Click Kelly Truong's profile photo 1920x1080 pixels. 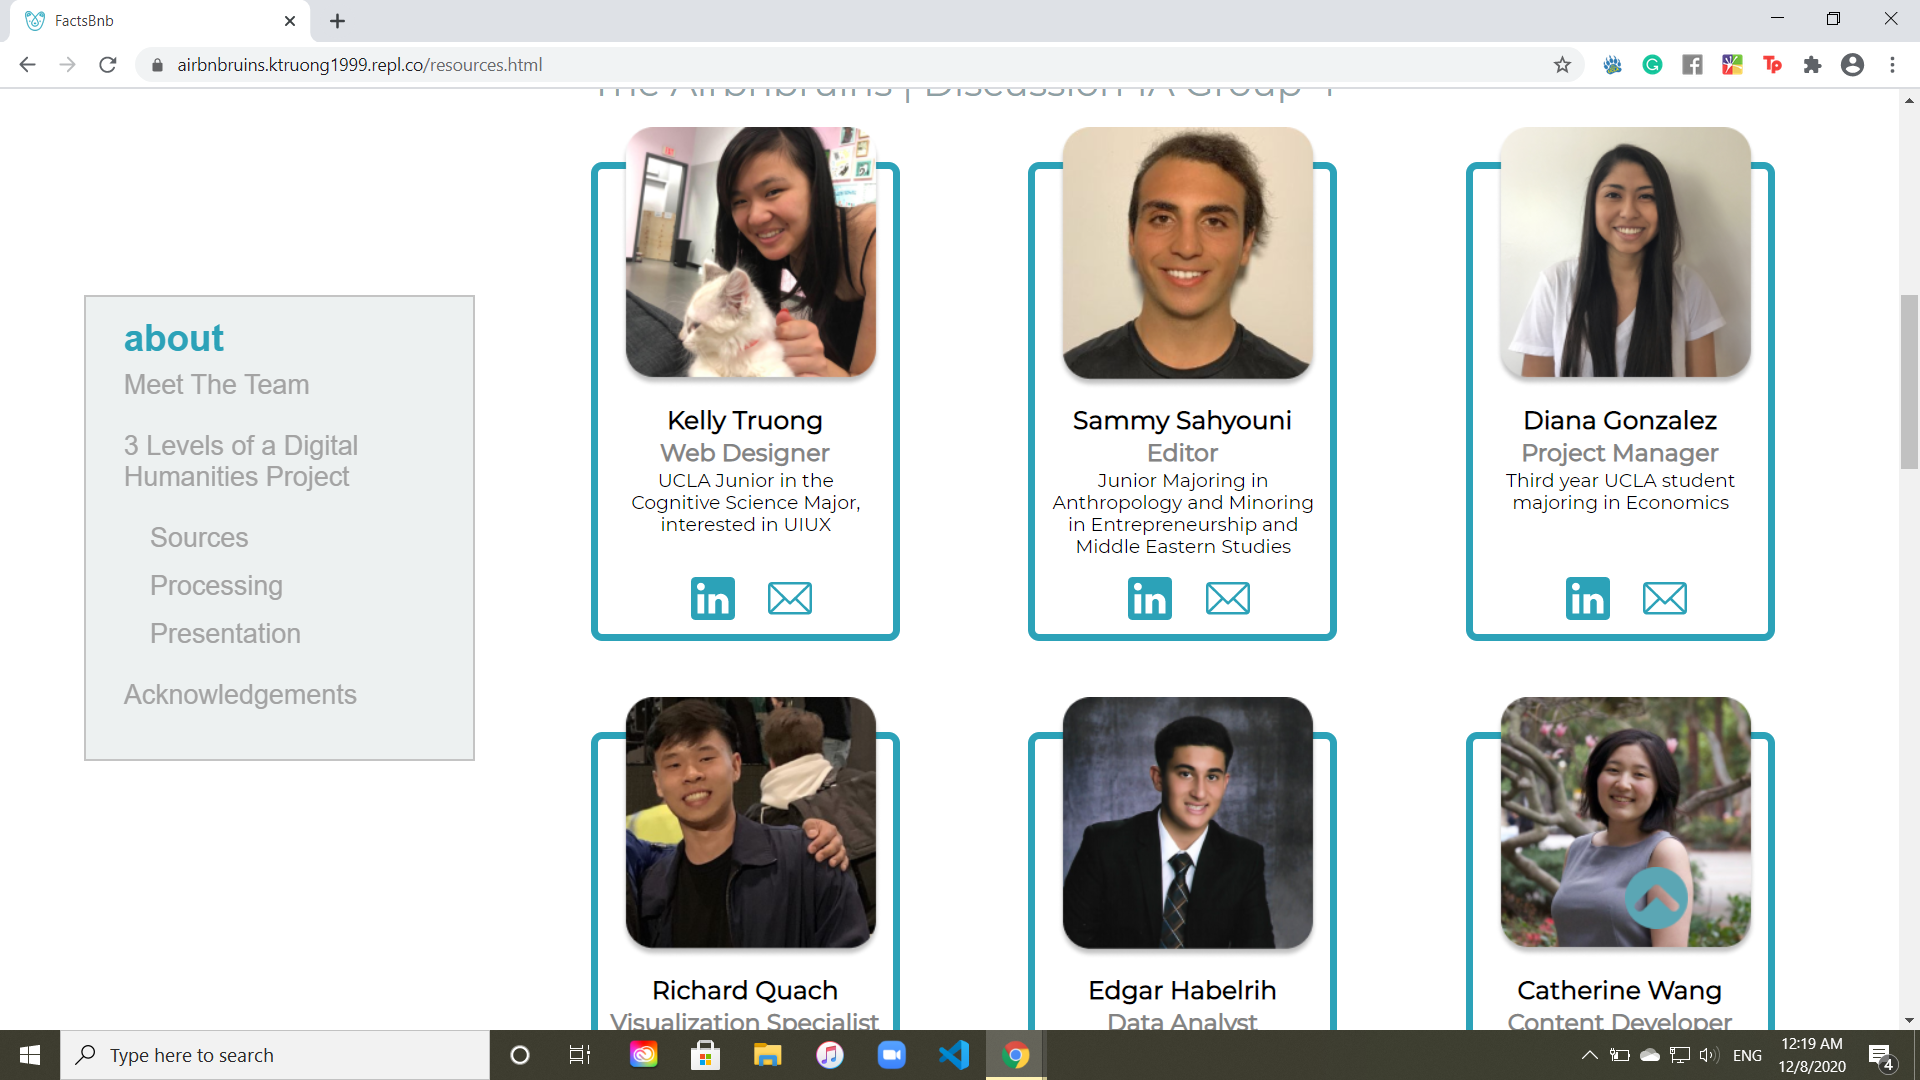750,252
